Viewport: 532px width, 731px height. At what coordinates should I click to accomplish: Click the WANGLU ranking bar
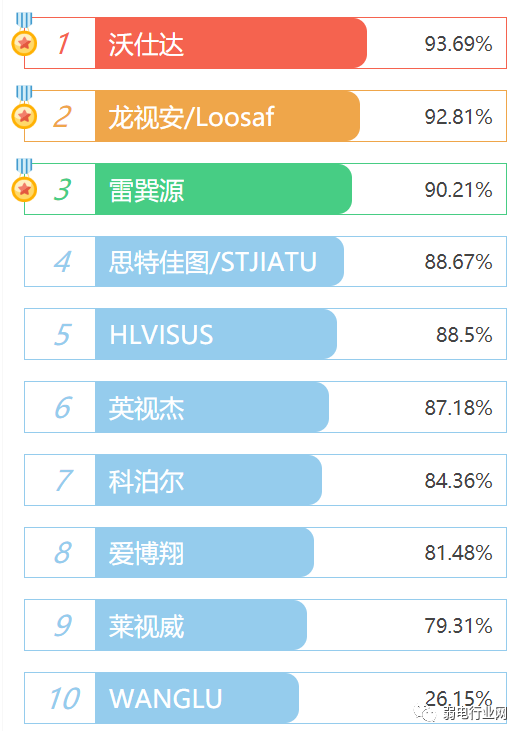197,698
